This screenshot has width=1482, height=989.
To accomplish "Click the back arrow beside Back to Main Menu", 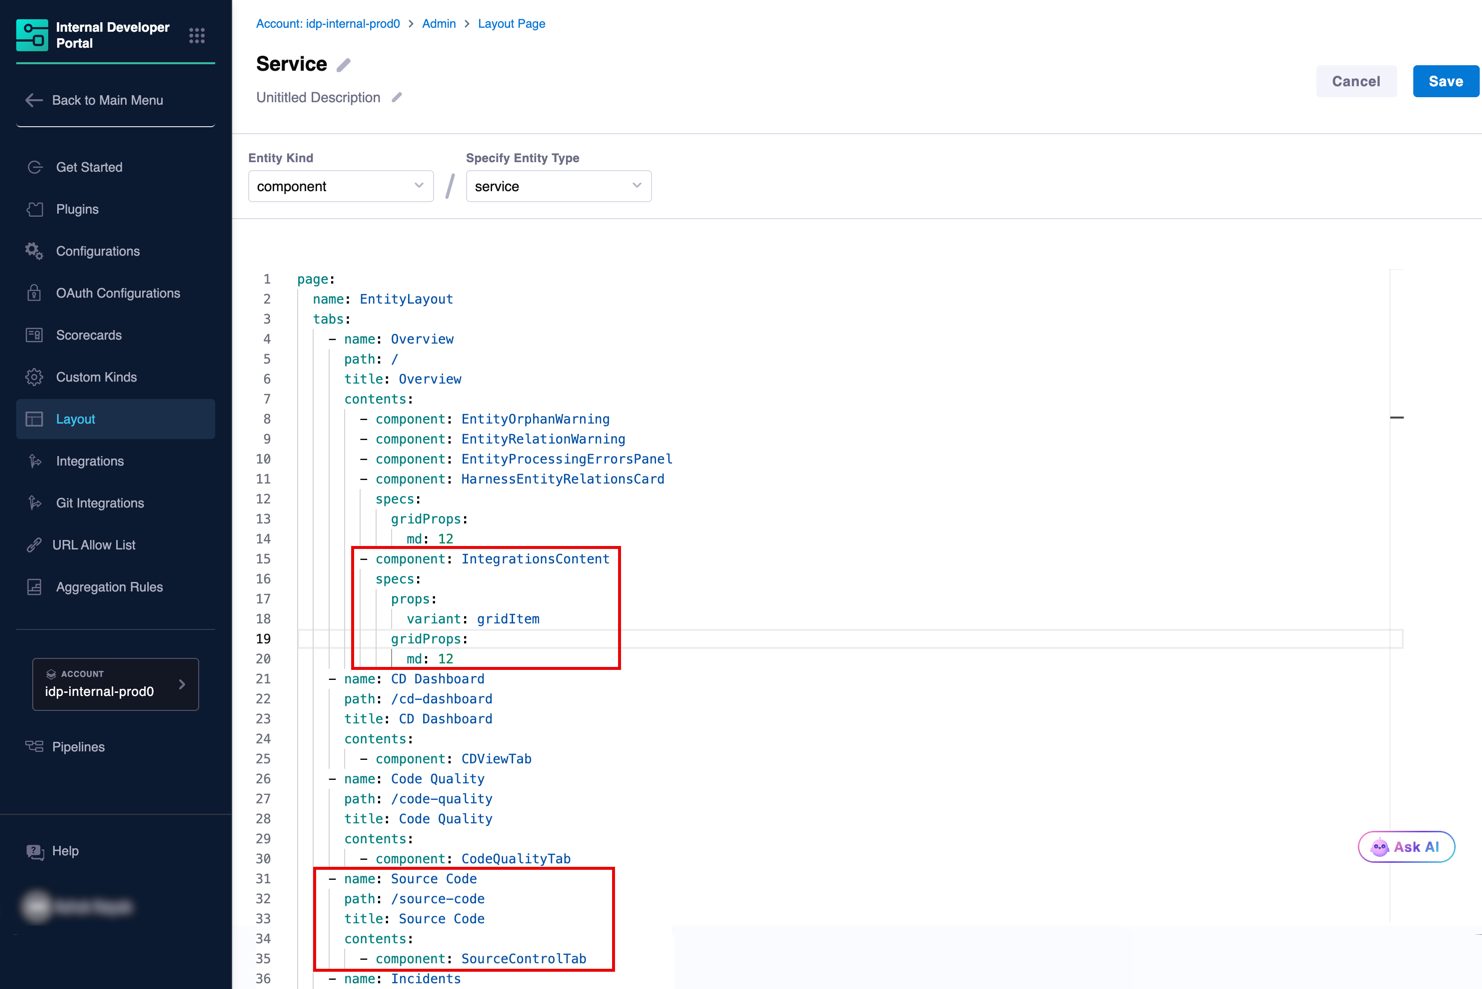I will (x=34, y=100).
